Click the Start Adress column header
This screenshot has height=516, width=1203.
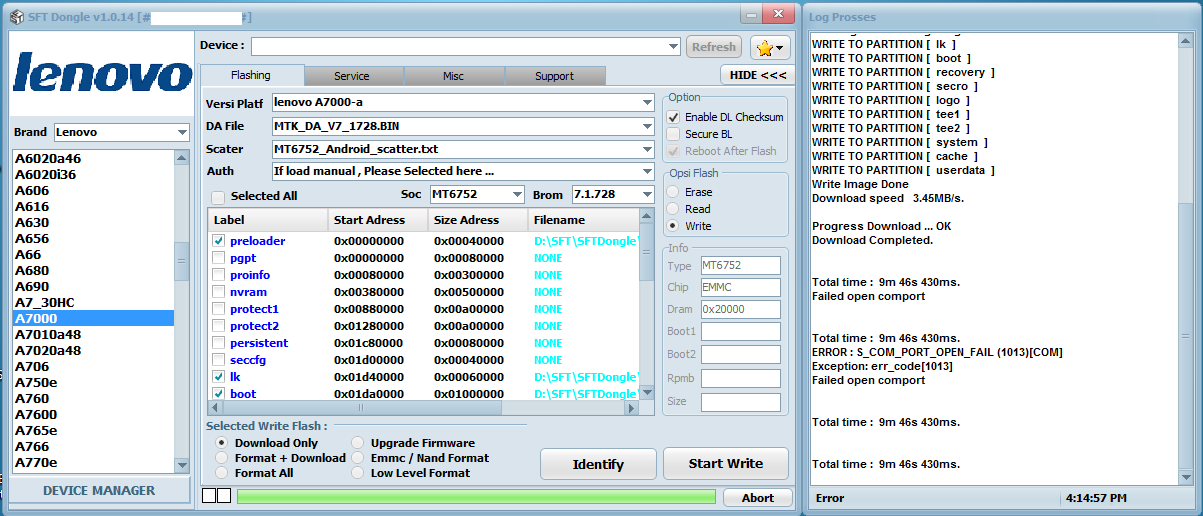pyautogui.click(x=378, y=220)
